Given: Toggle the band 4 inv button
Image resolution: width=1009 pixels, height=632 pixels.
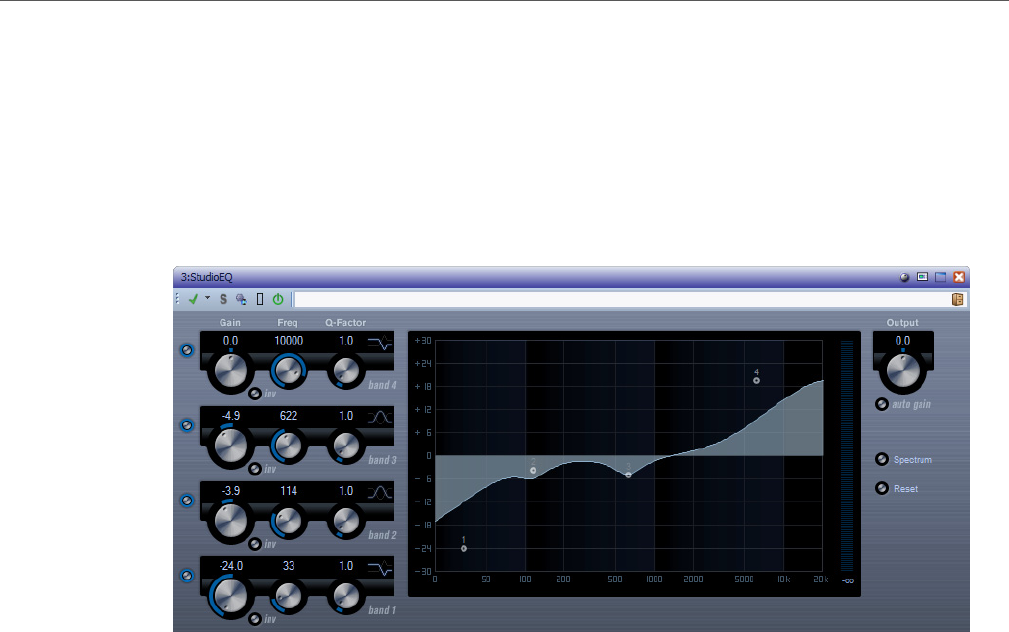Looking at the screenshot, I should (255, 393).
